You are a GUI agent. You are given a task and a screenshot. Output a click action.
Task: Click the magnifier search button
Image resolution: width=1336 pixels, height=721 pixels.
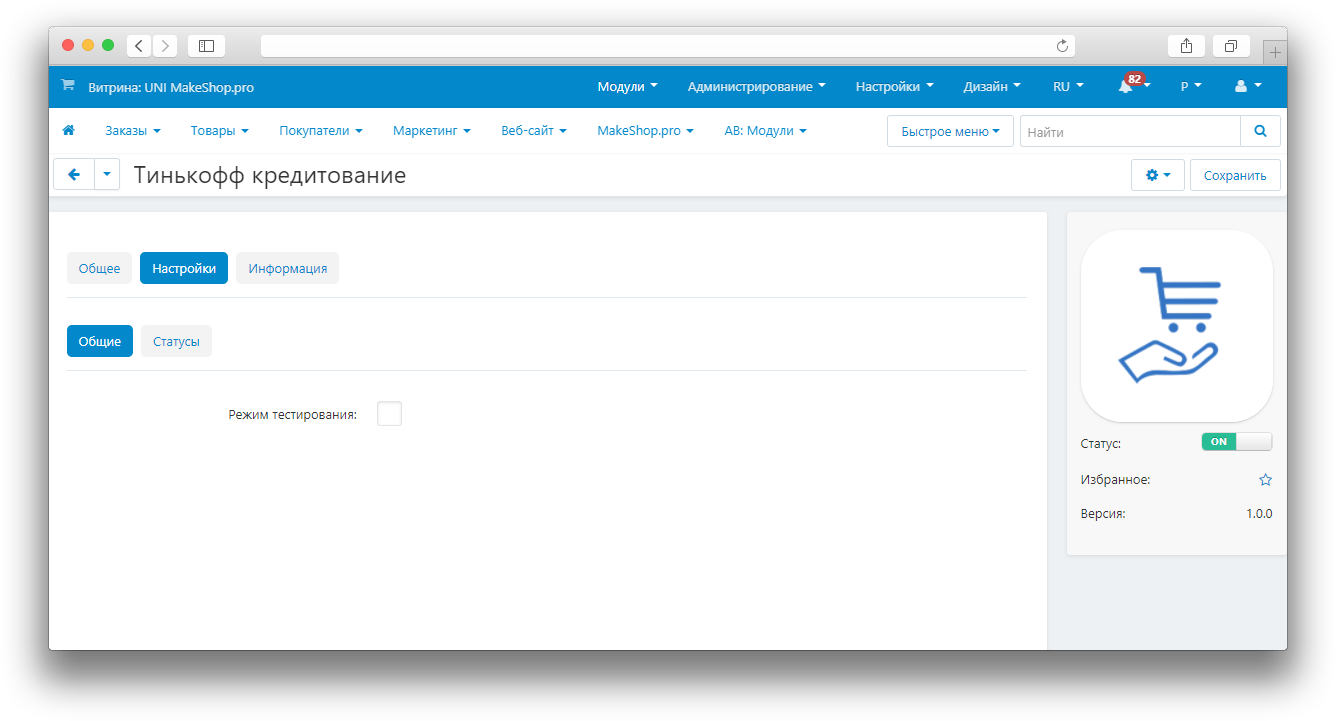[1260, 131]
